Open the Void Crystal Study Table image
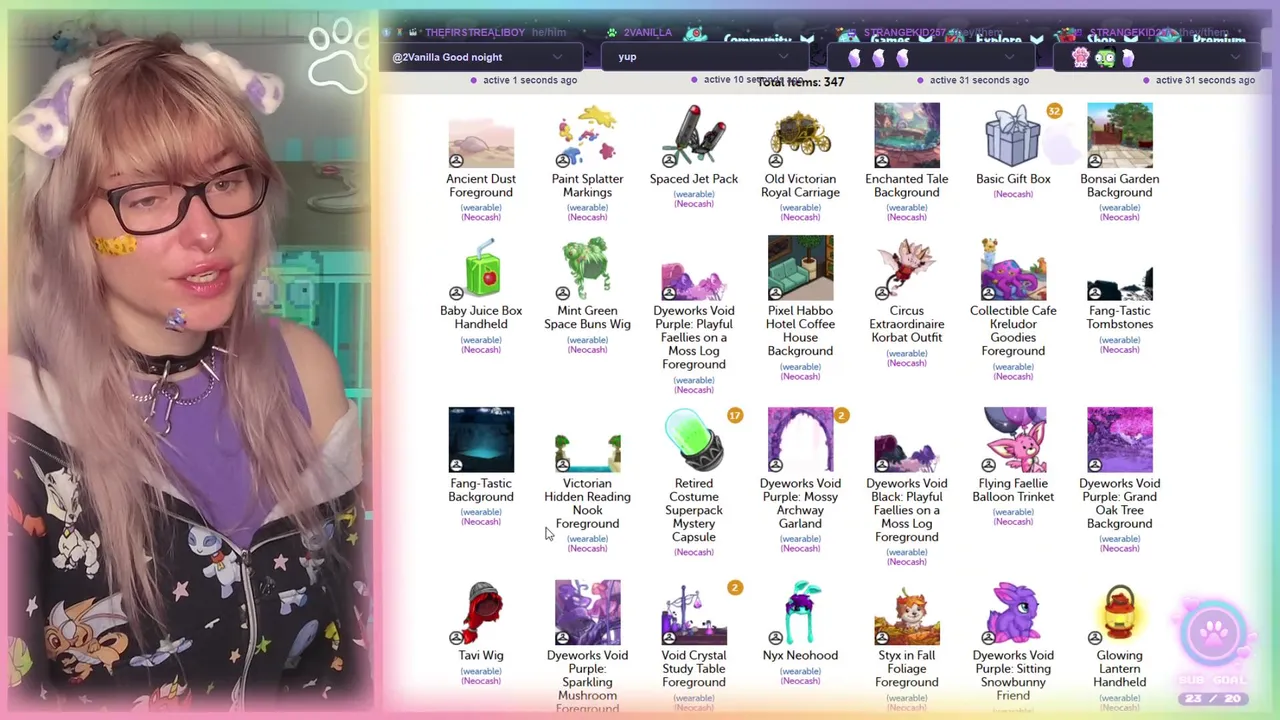Screen dimensions: 1280x720 pos(694,612)
